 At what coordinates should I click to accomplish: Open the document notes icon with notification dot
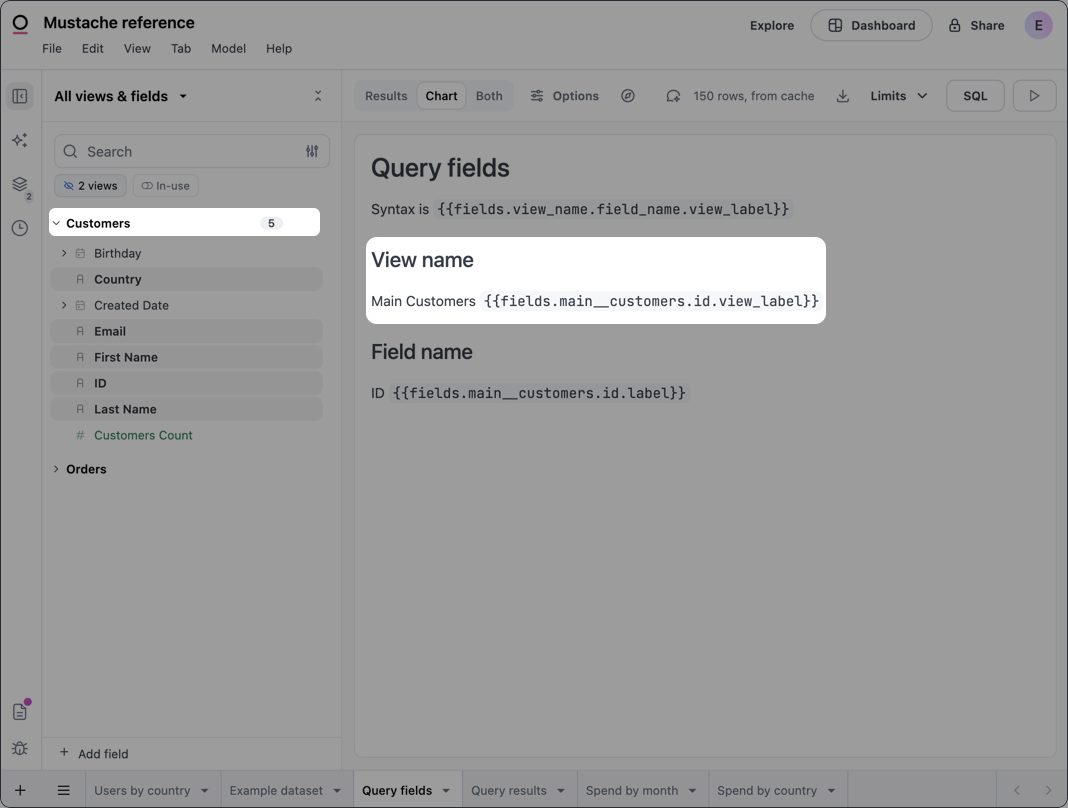tap(20, 711)
